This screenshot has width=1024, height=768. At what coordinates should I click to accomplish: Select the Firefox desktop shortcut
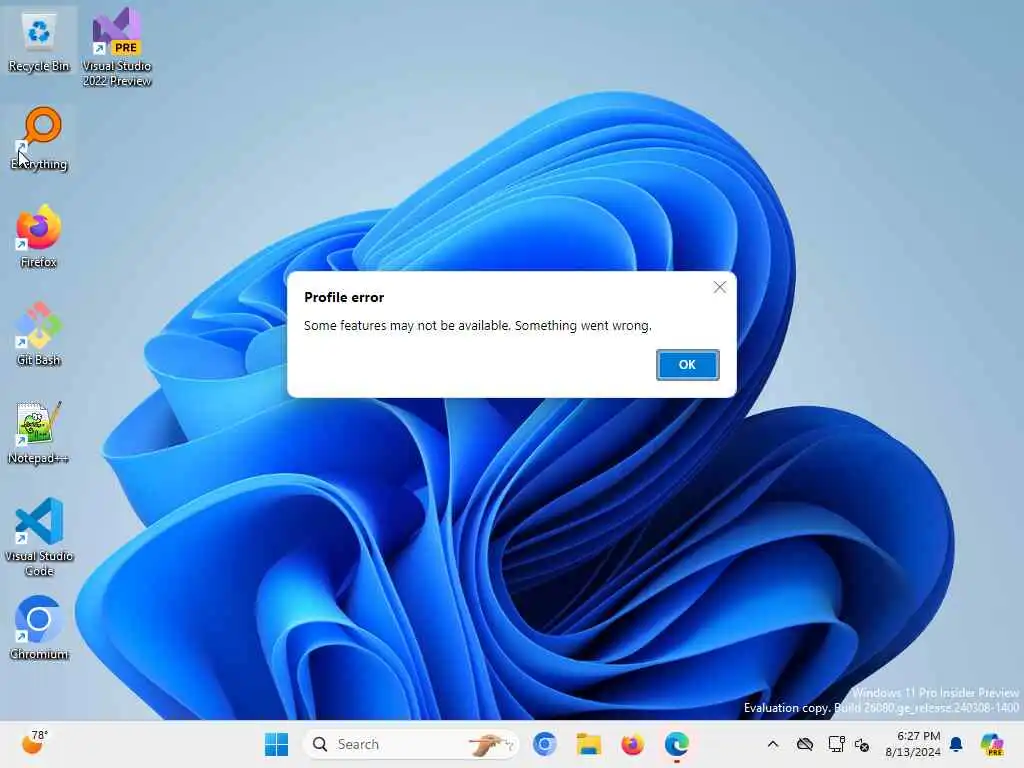(39, 236)
